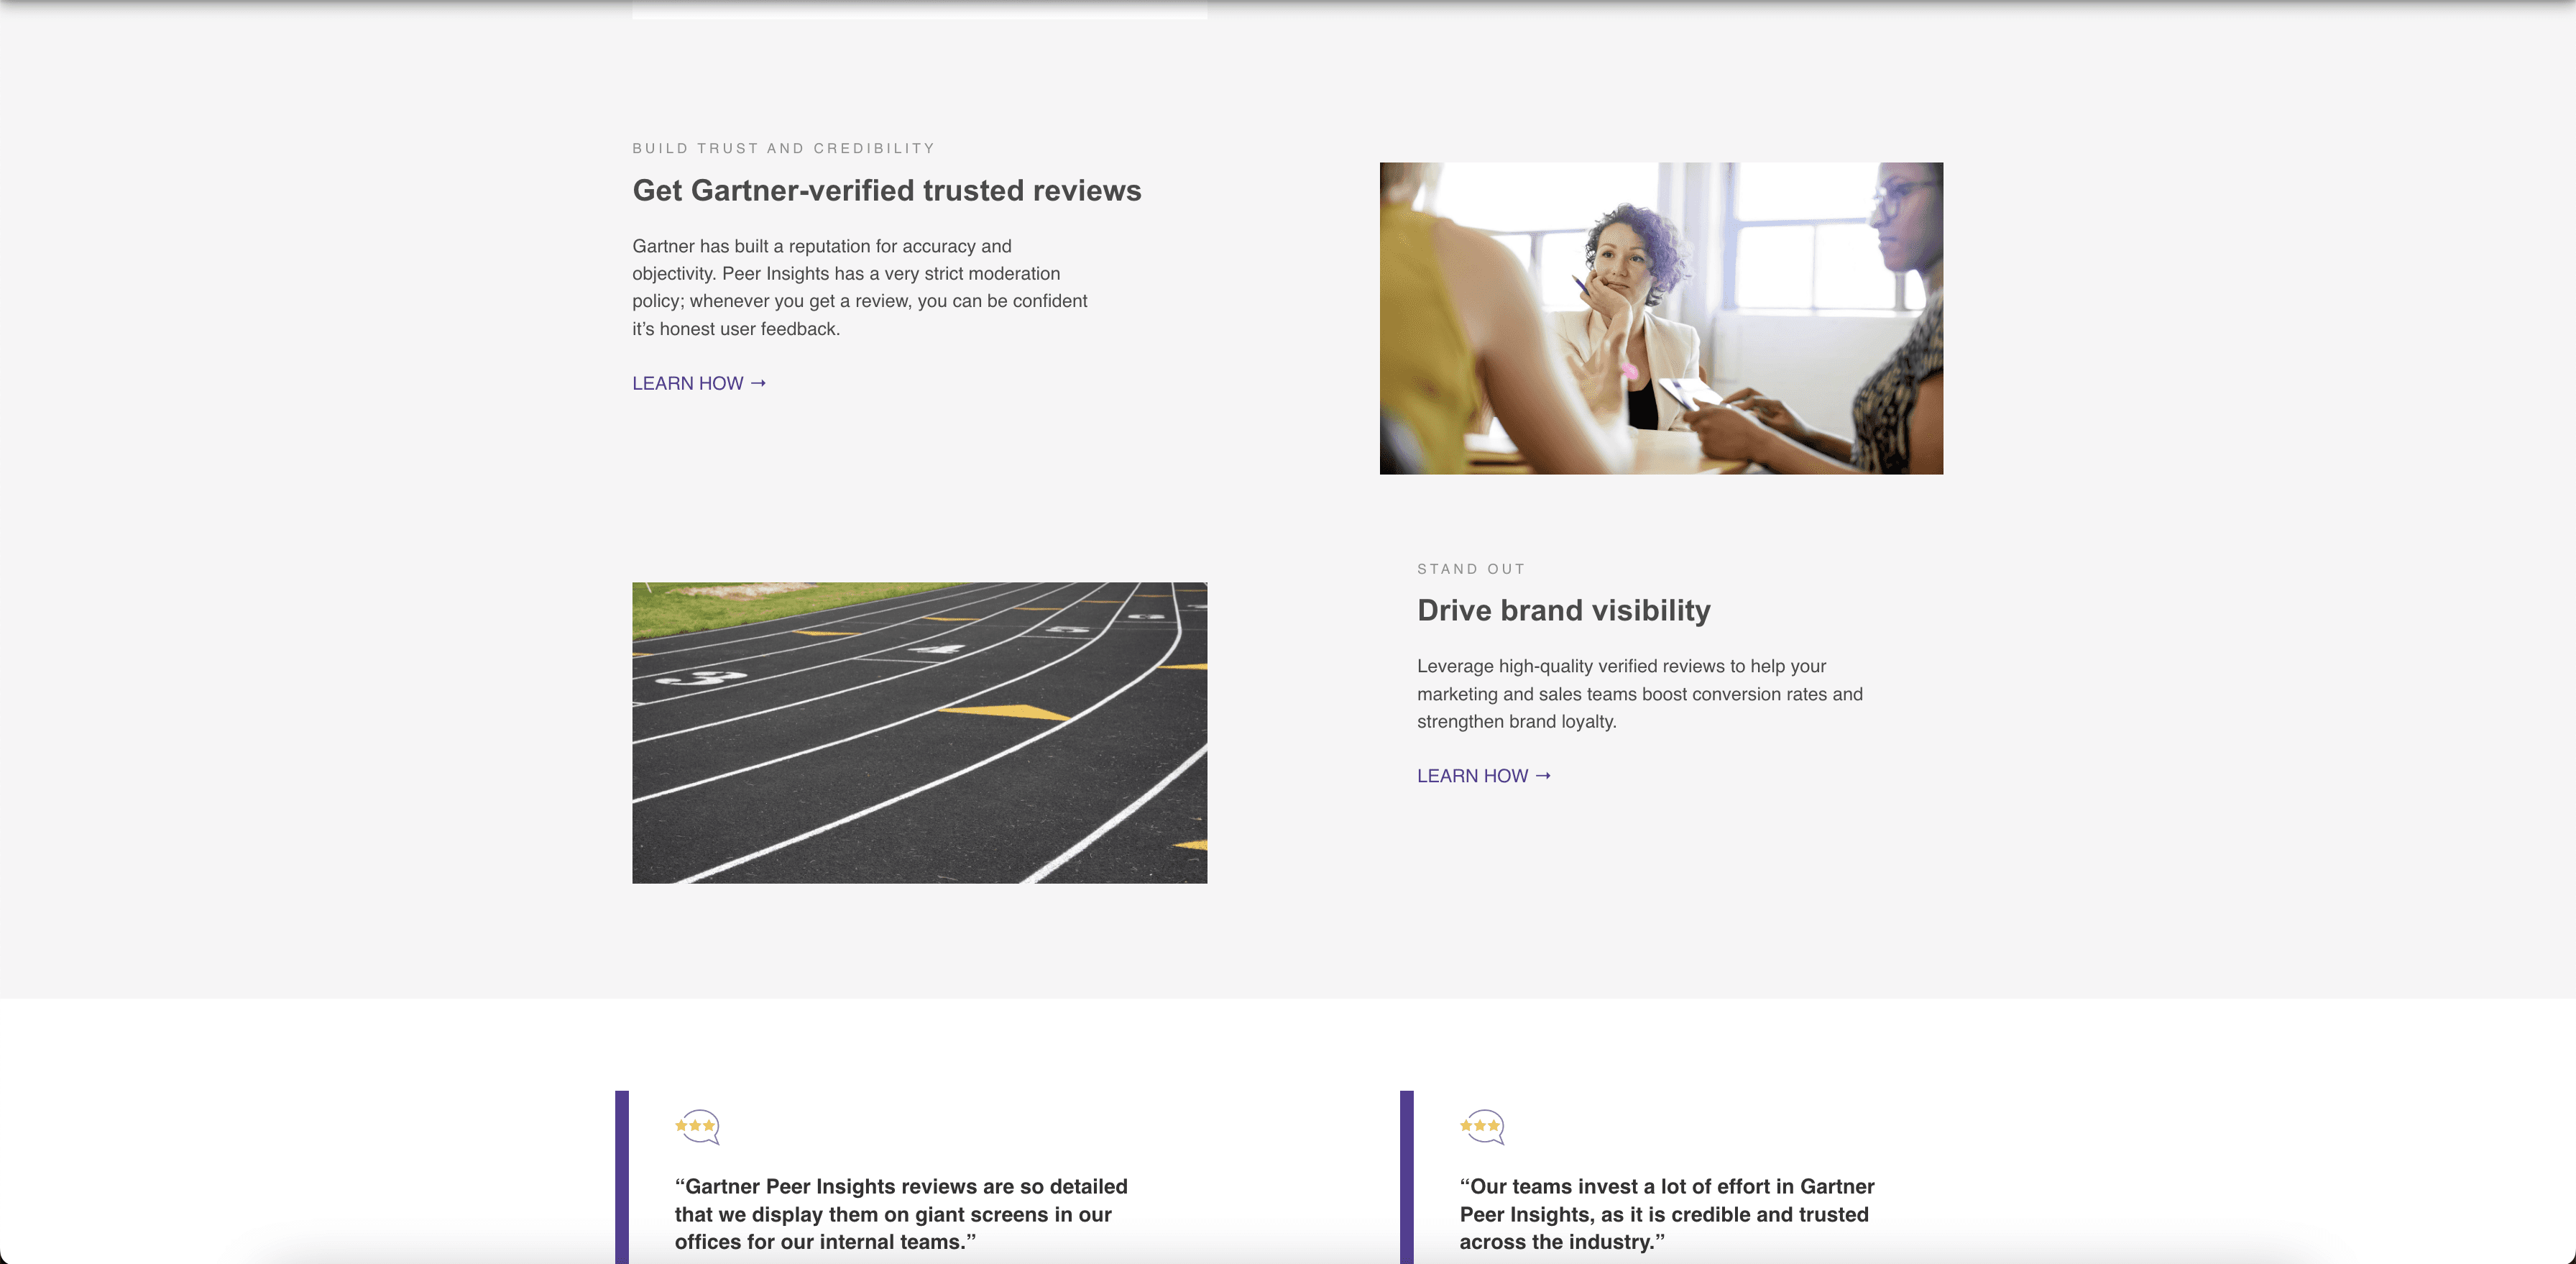Click LEARN HOW under Drive brand visibility

1472,776
